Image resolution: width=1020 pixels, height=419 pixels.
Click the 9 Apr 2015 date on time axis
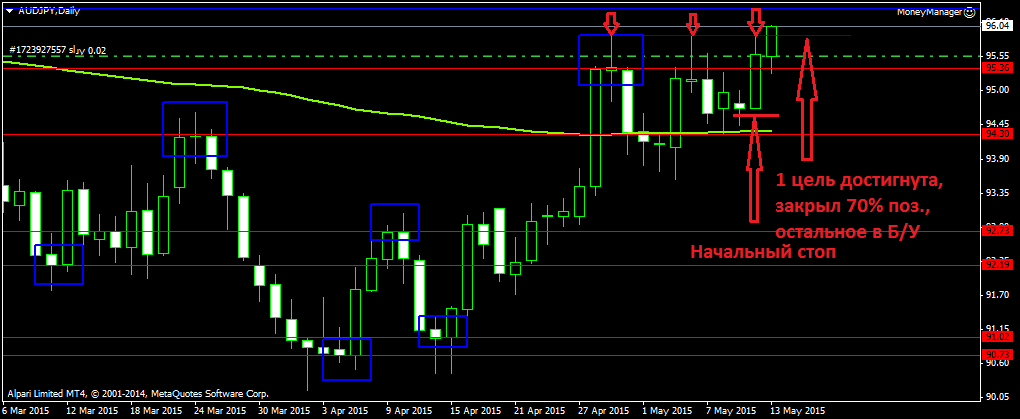tap(411, 411)
